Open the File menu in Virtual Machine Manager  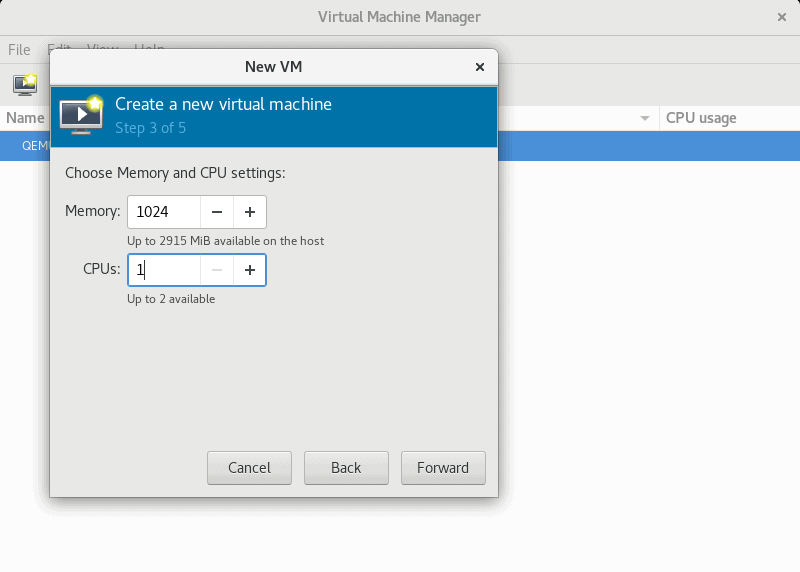[19, 50]
